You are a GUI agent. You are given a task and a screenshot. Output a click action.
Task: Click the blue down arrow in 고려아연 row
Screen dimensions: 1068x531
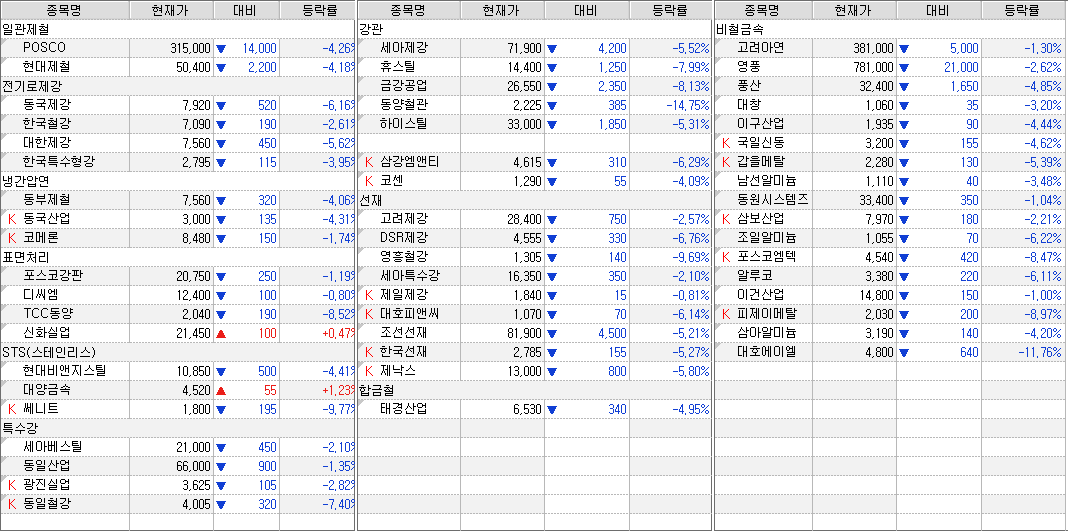coord(906,48)
